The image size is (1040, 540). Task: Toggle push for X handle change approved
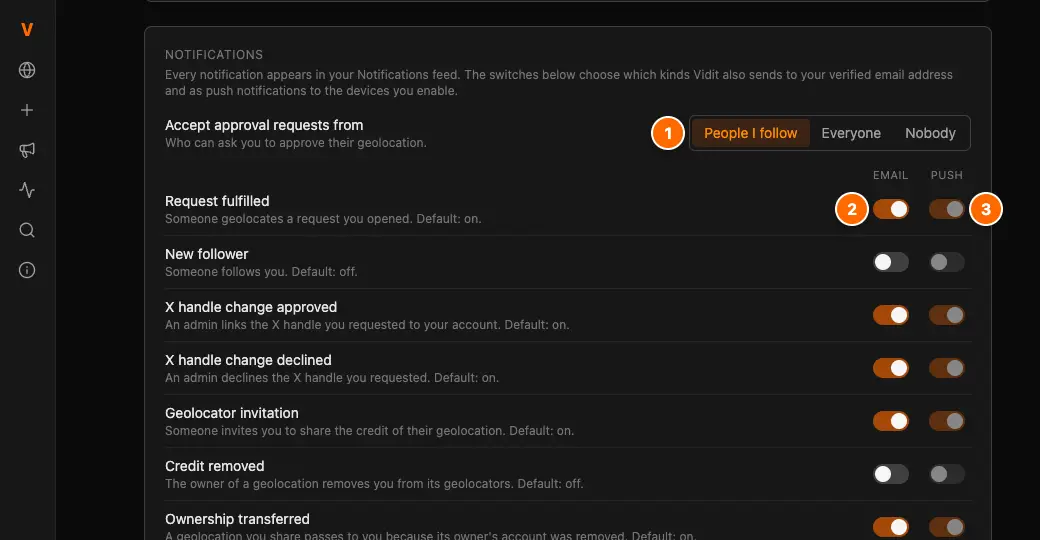tap(946, 315)
